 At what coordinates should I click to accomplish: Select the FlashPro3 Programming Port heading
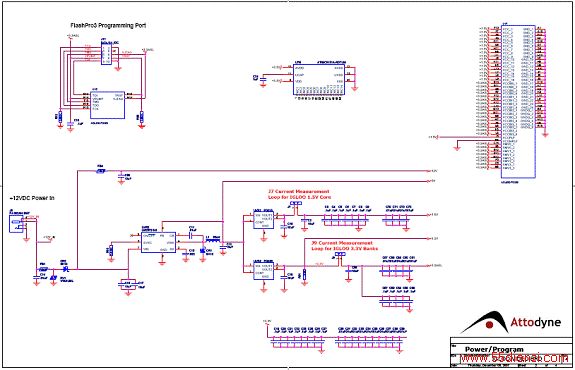108,26
